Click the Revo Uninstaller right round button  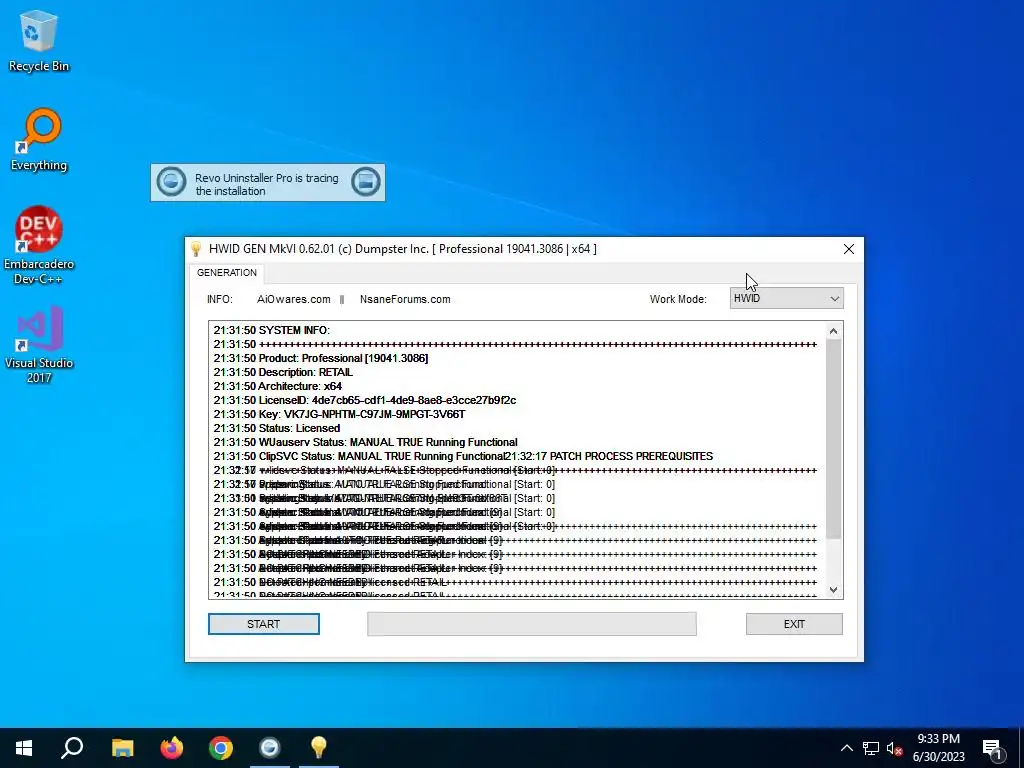pyautogui.click(x=365, y=182)
